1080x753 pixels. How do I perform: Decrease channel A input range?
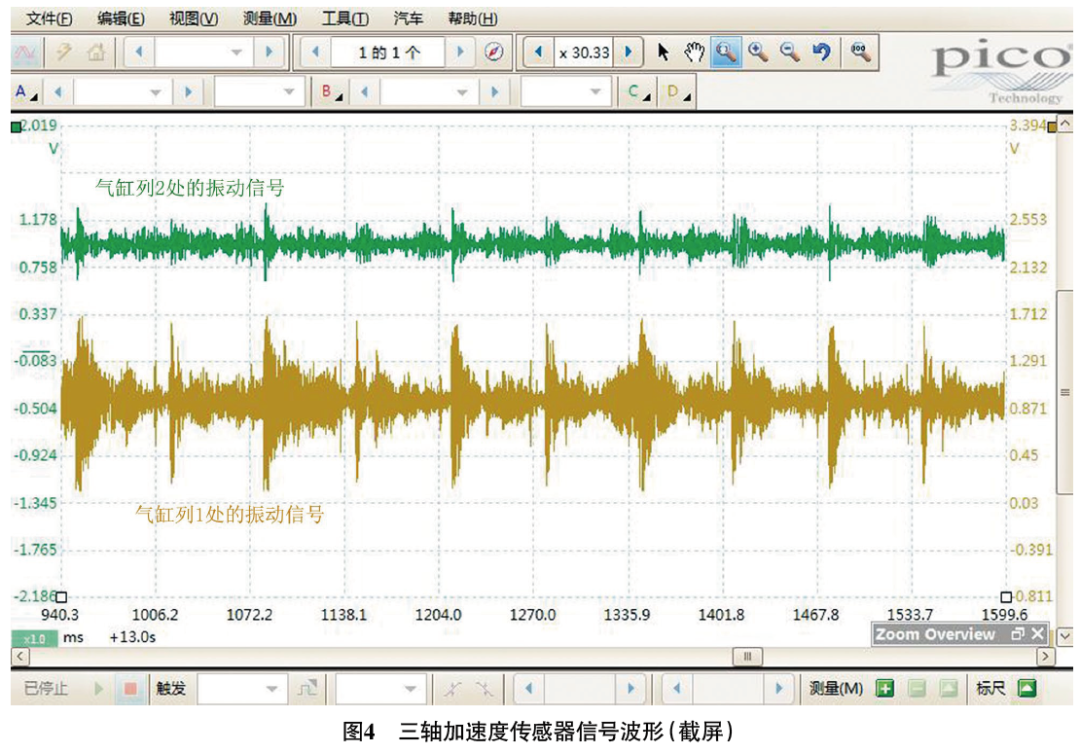[x=59, y=92]
